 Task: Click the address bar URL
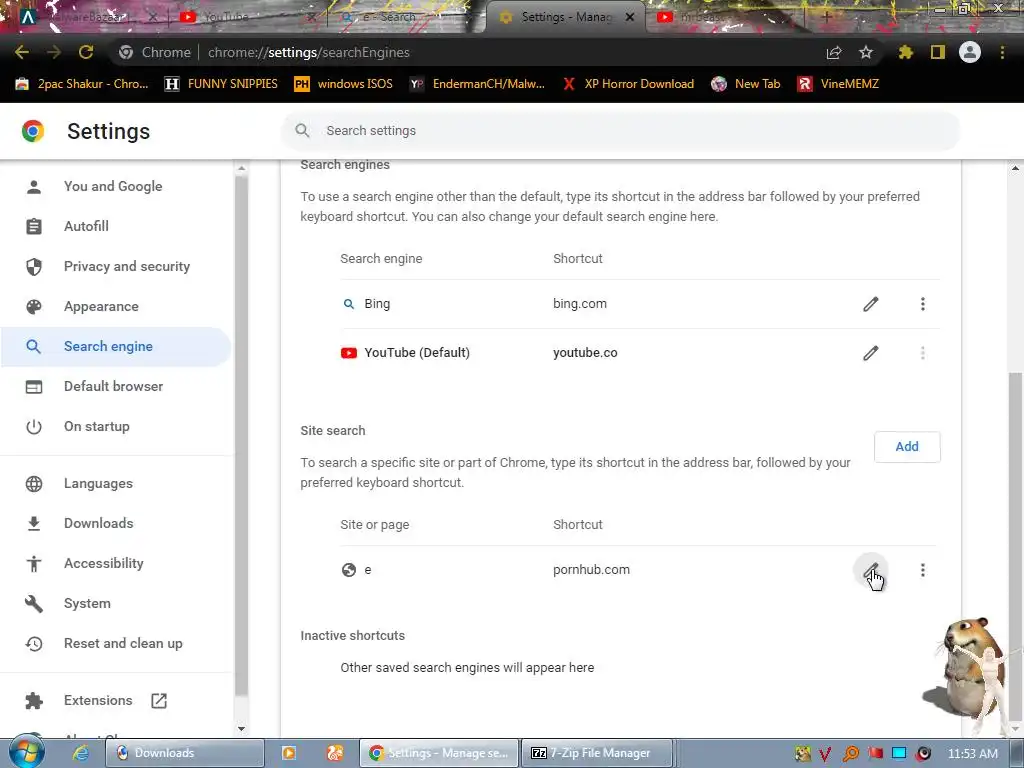point(308,52)
